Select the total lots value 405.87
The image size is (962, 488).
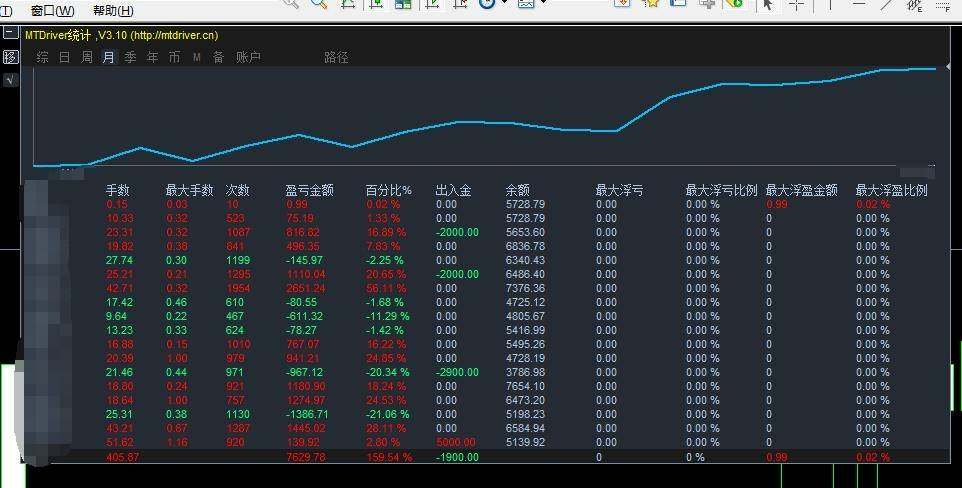[x=122, y=457]
